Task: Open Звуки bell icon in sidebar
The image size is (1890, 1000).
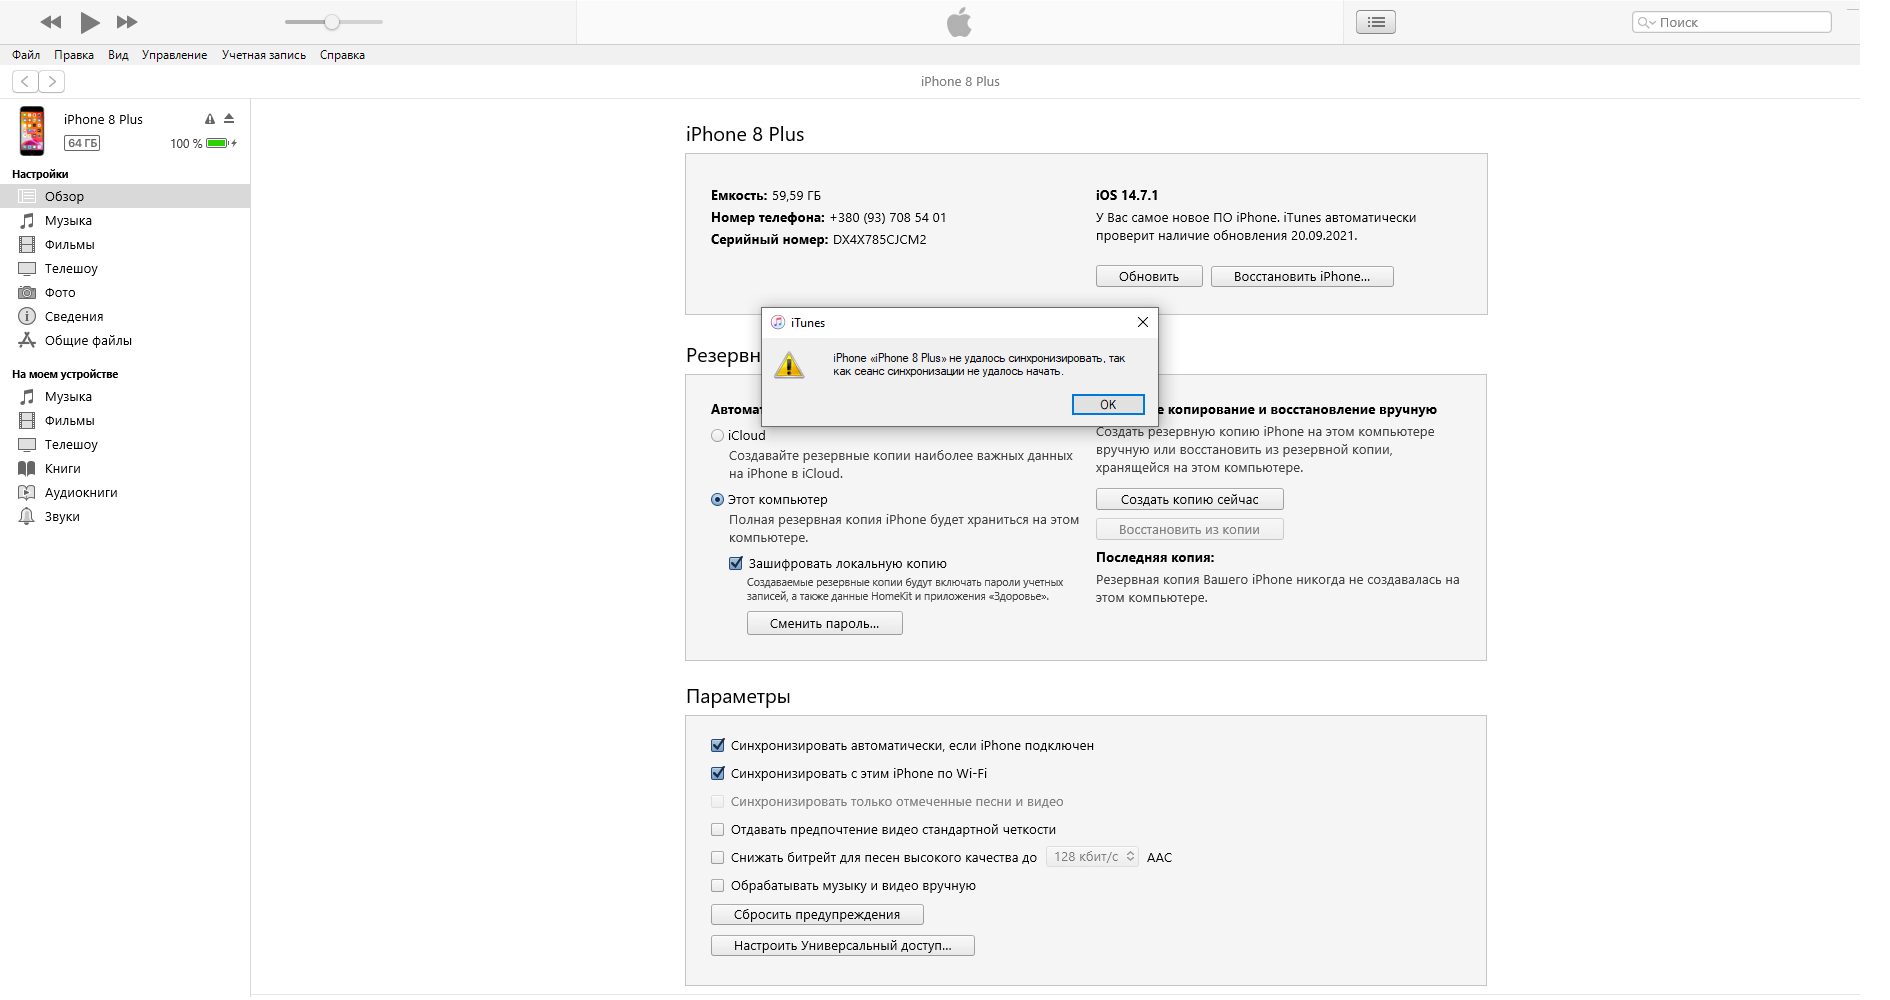Action: pyautogui.click(x=27, y=516)
